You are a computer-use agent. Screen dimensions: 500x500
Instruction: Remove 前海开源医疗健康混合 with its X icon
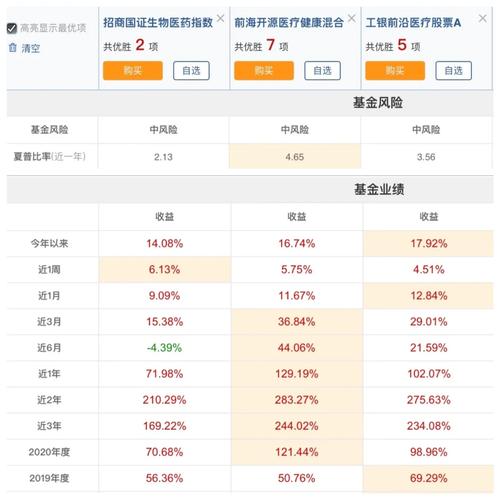pos(351,18)
